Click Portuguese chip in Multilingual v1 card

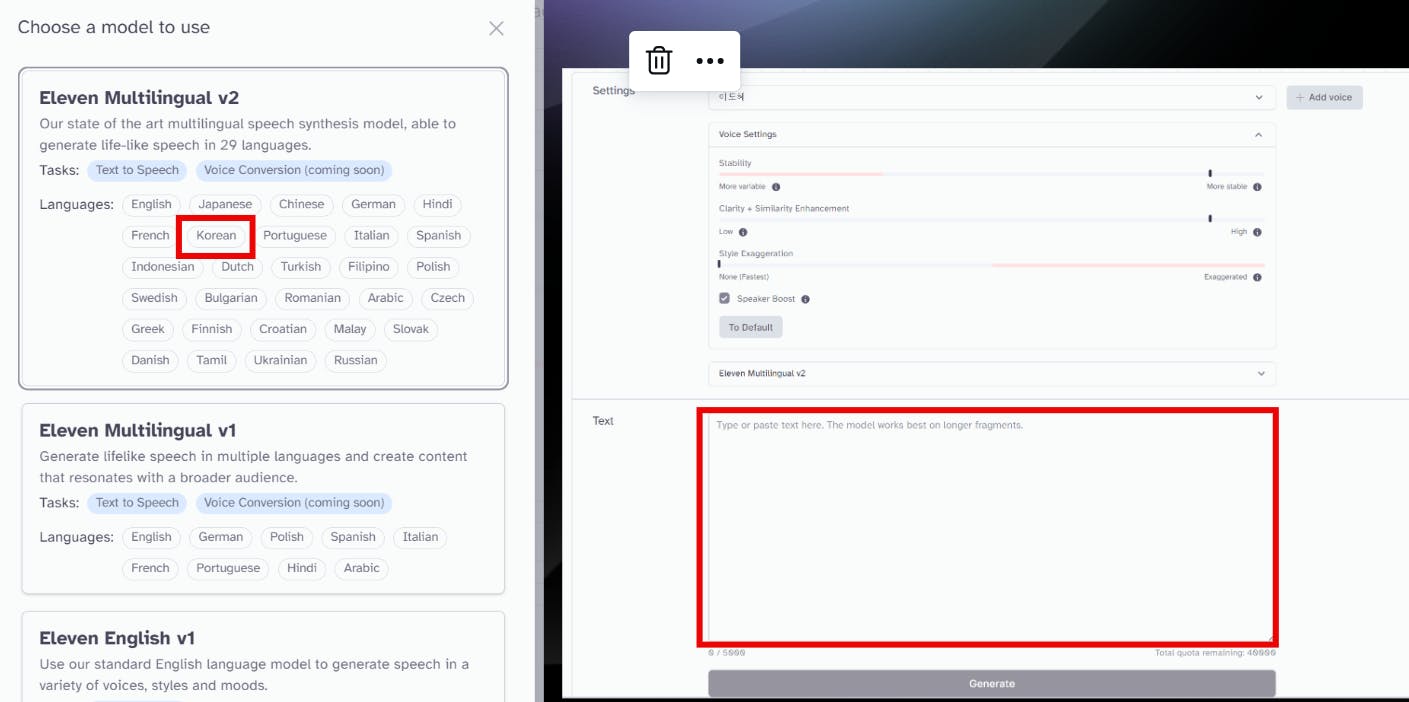pyautogui.click(x=228, y=568)
